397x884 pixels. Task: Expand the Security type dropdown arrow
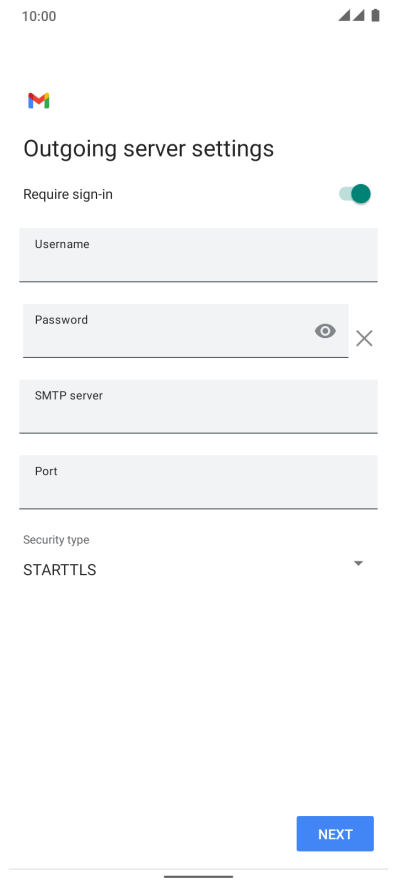click(x=358, y=563)
